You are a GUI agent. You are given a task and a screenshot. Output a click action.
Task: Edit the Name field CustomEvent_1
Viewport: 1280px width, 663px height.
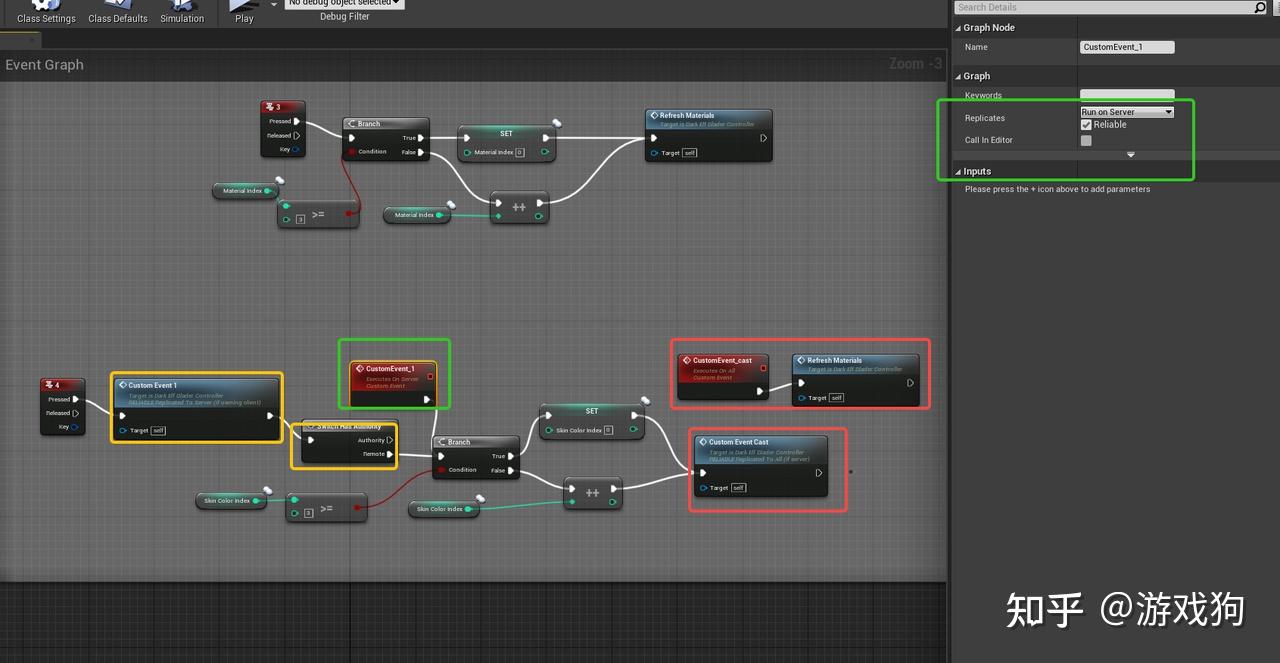1128,47
